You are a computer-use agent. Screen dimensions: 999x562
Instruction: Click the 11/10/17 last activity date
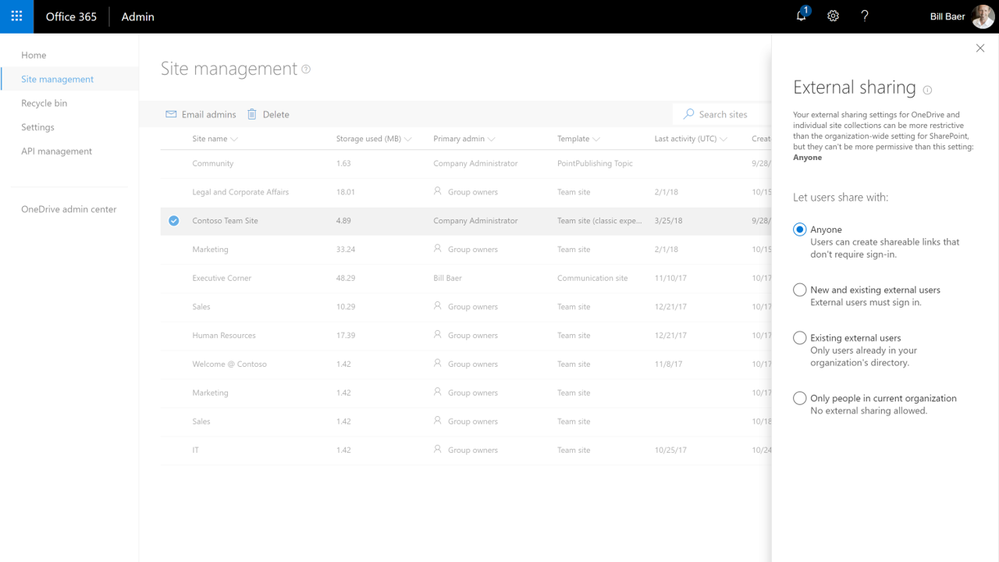tap(671, 278)
